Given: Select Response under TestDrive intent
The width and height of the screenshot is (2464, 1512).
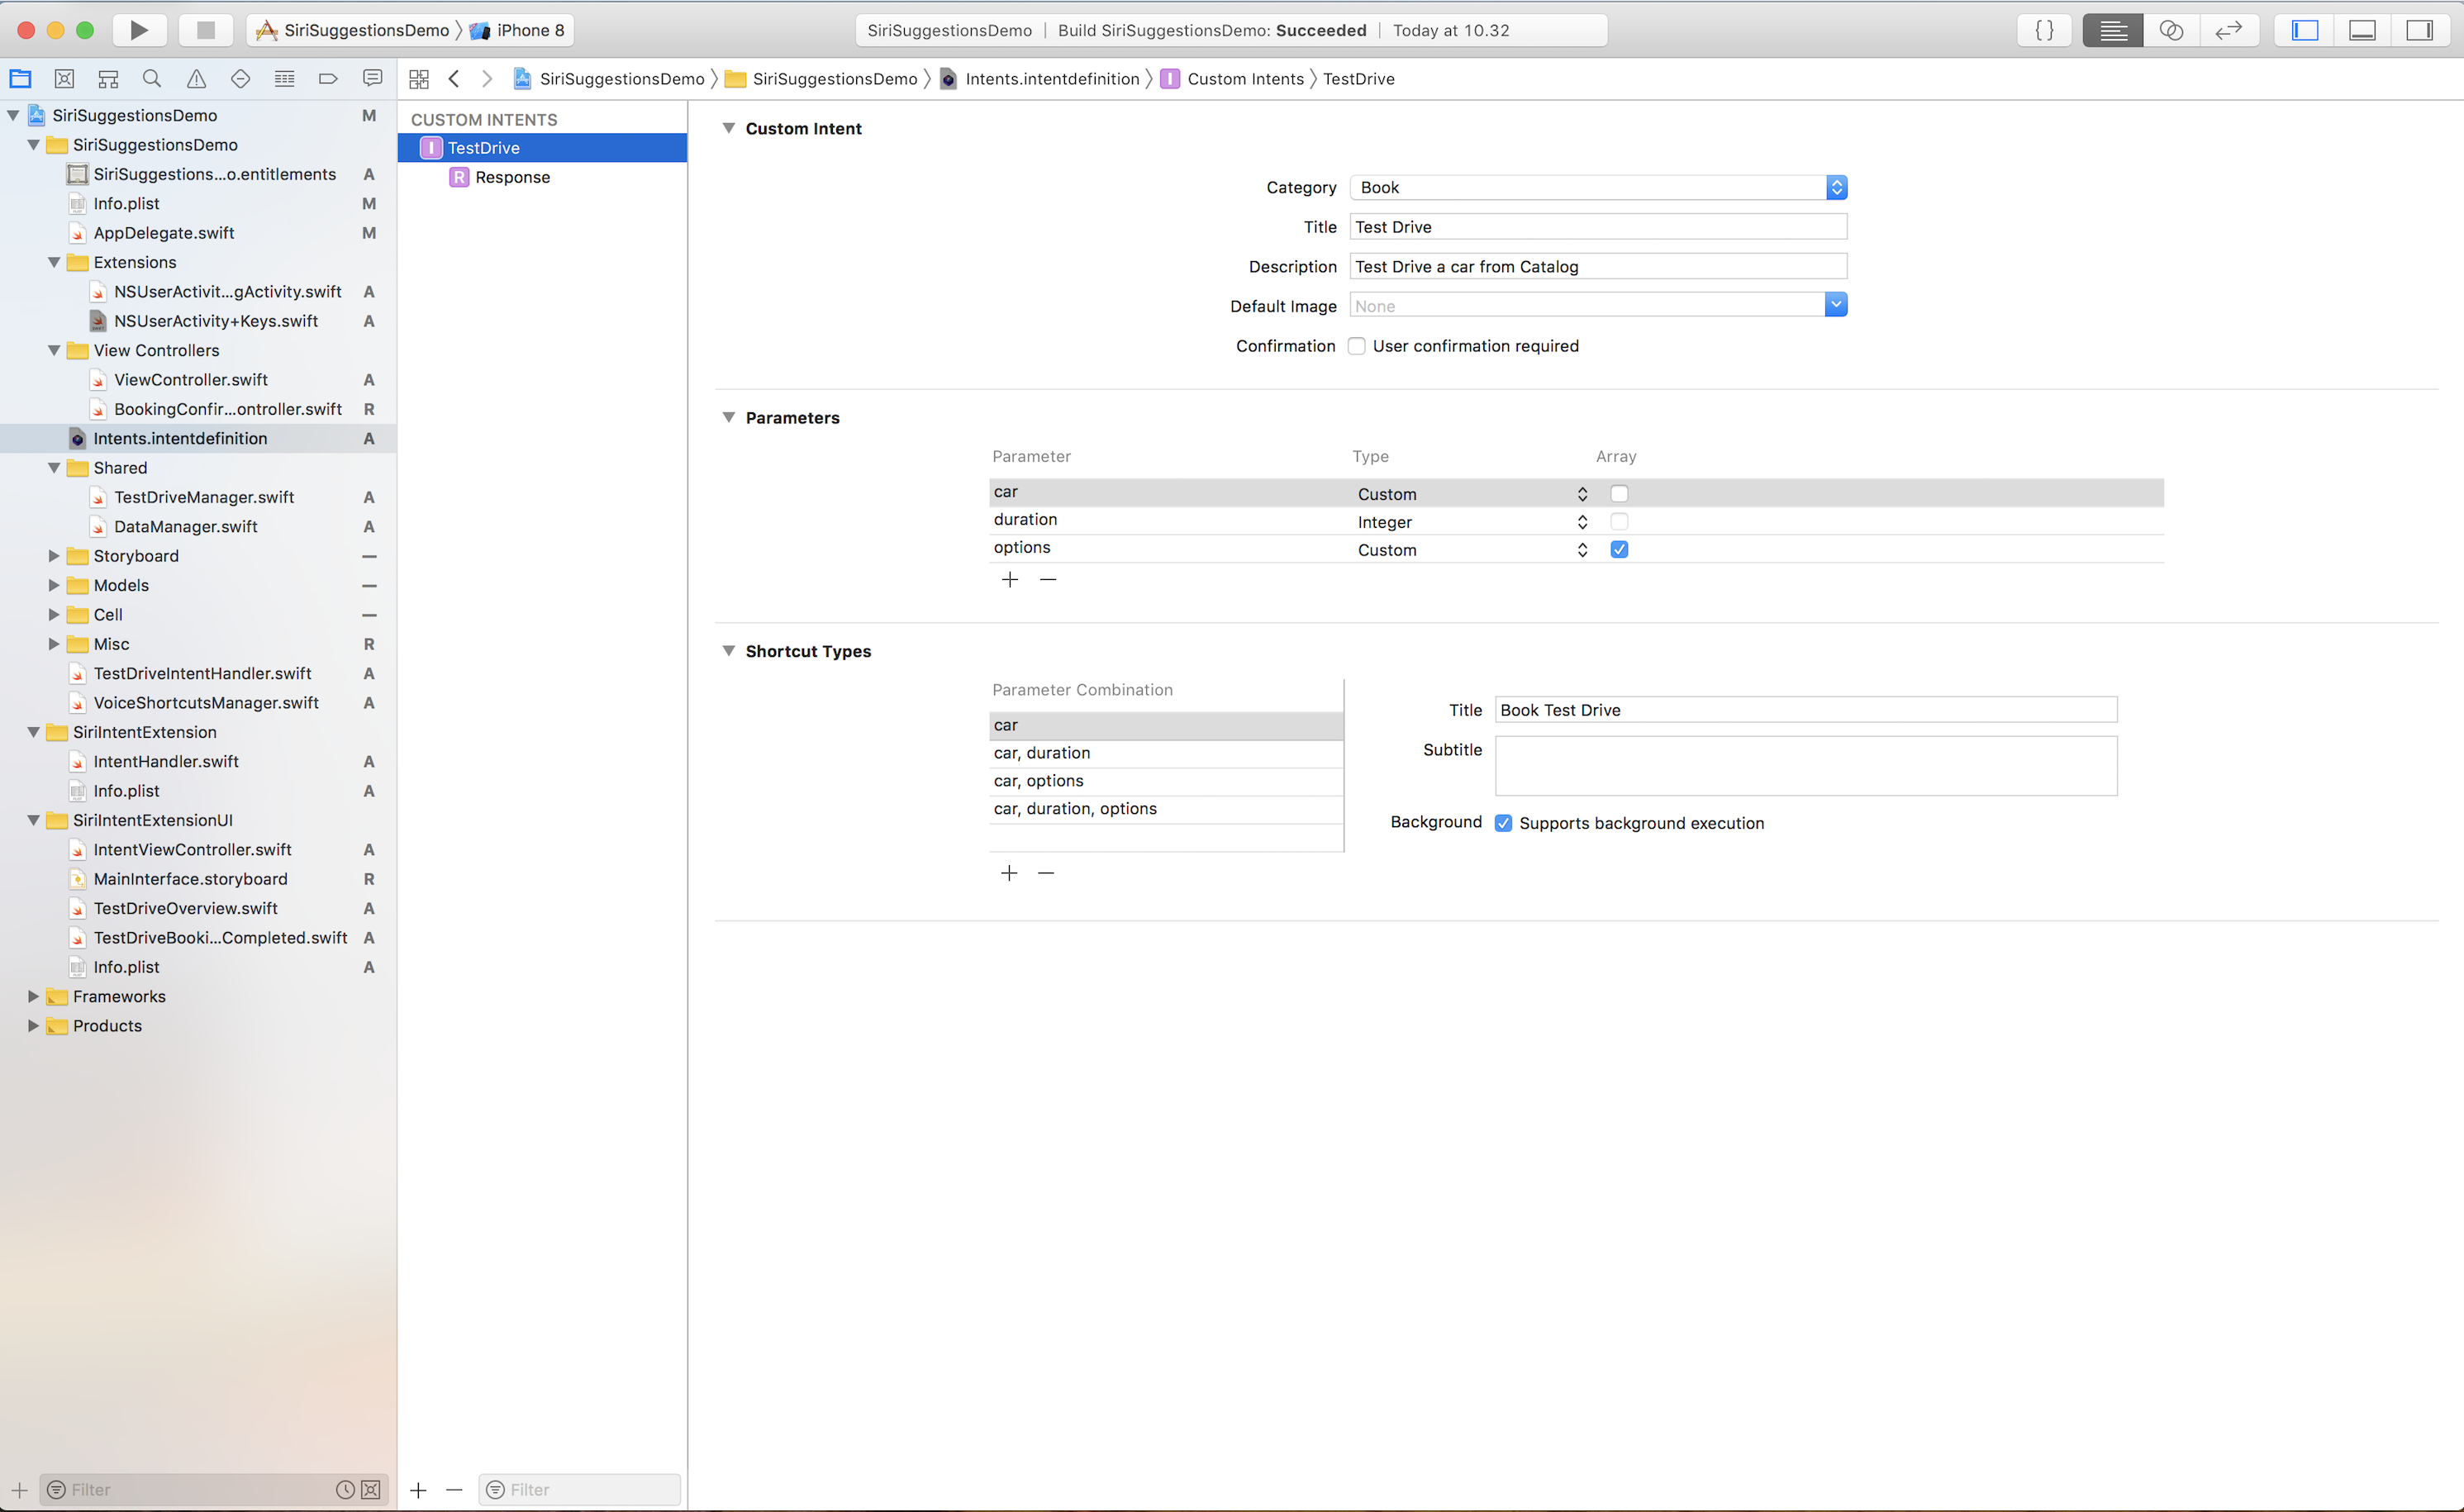Looking at the screenshot, I should [512, 177].
